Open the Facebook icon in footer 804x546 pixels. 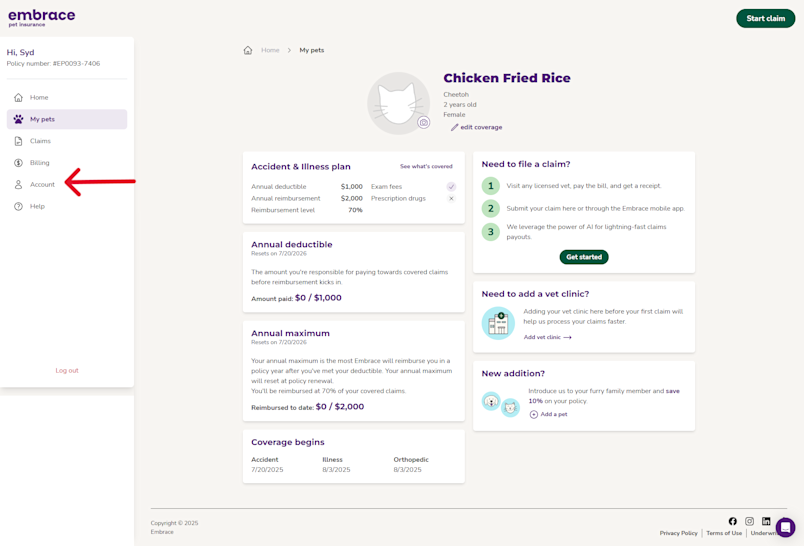tap(733, 521)
